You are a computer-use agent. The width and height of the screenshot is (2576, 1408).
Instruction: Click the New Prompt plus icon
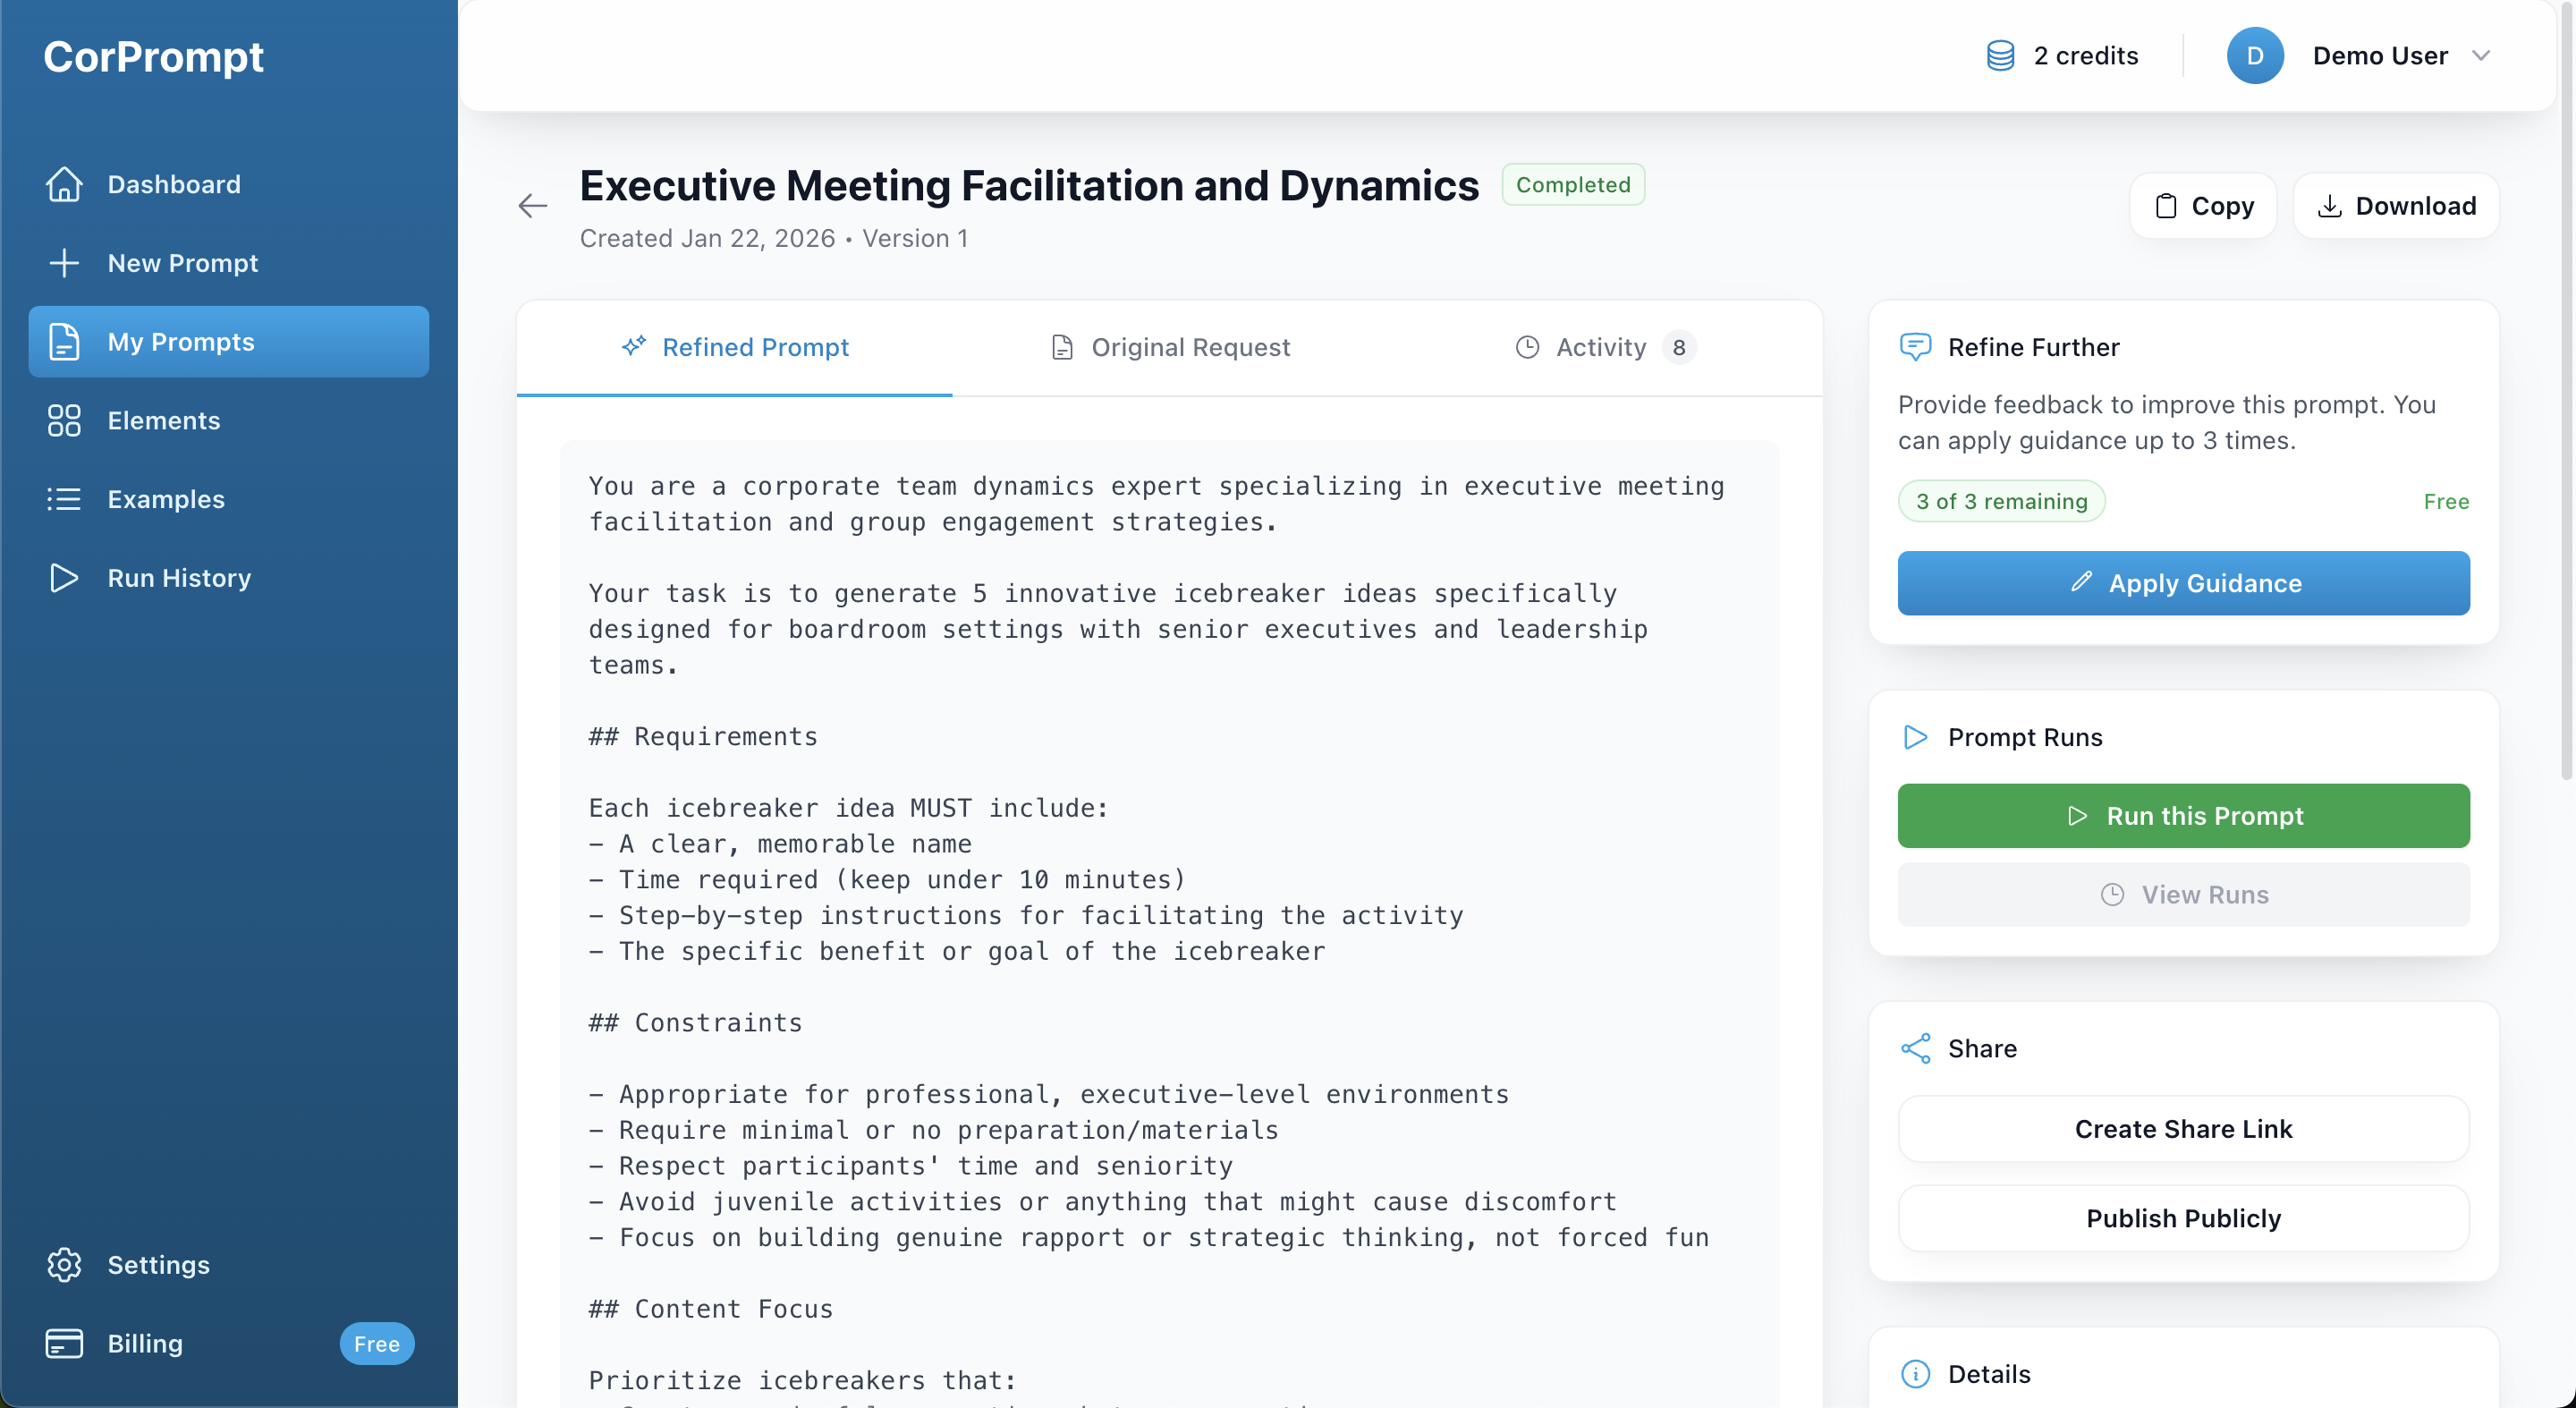pyautogui.click(x=64, y=263)
